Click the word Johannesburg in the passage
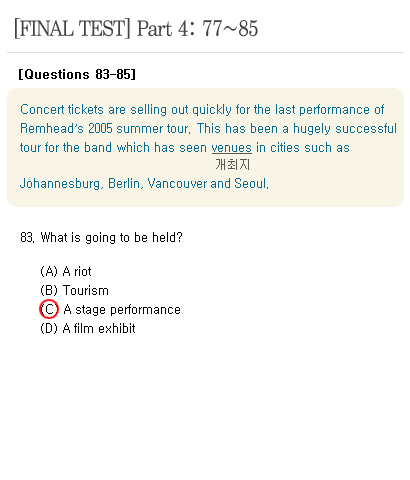Image resolution: width=410 pixels, height=480 pixels. pos(62,184)
